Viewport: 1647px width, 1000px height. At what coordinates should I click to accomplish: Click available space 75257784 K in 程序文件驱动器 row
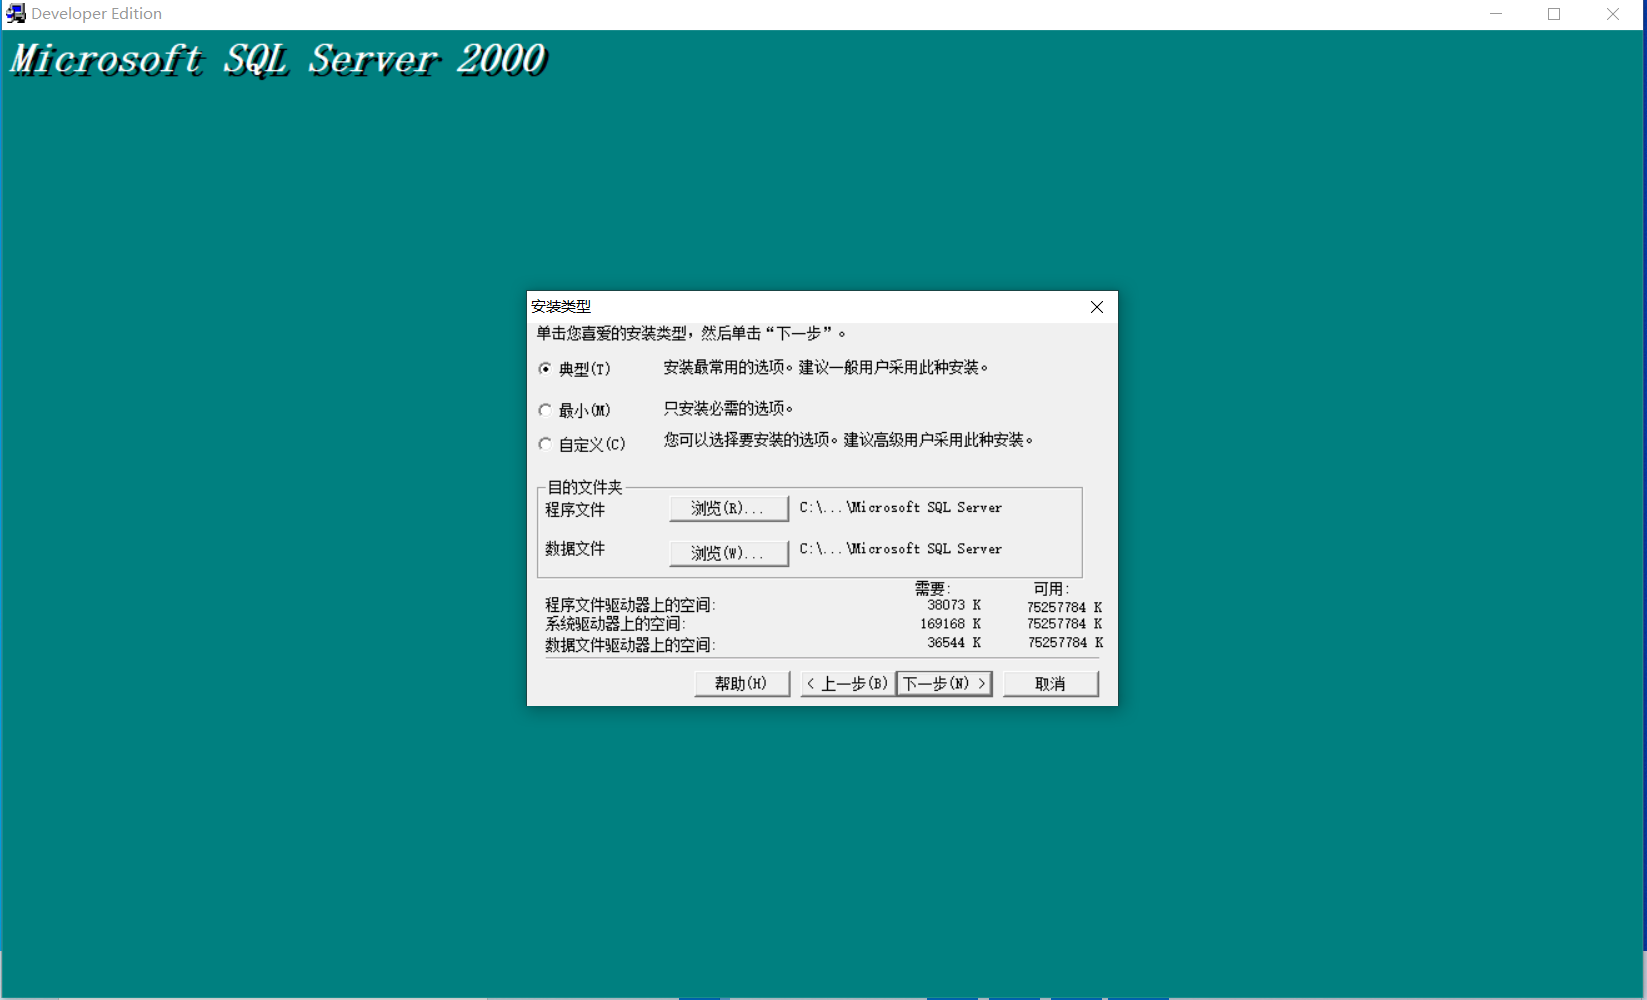click(x=1064, y=607)
